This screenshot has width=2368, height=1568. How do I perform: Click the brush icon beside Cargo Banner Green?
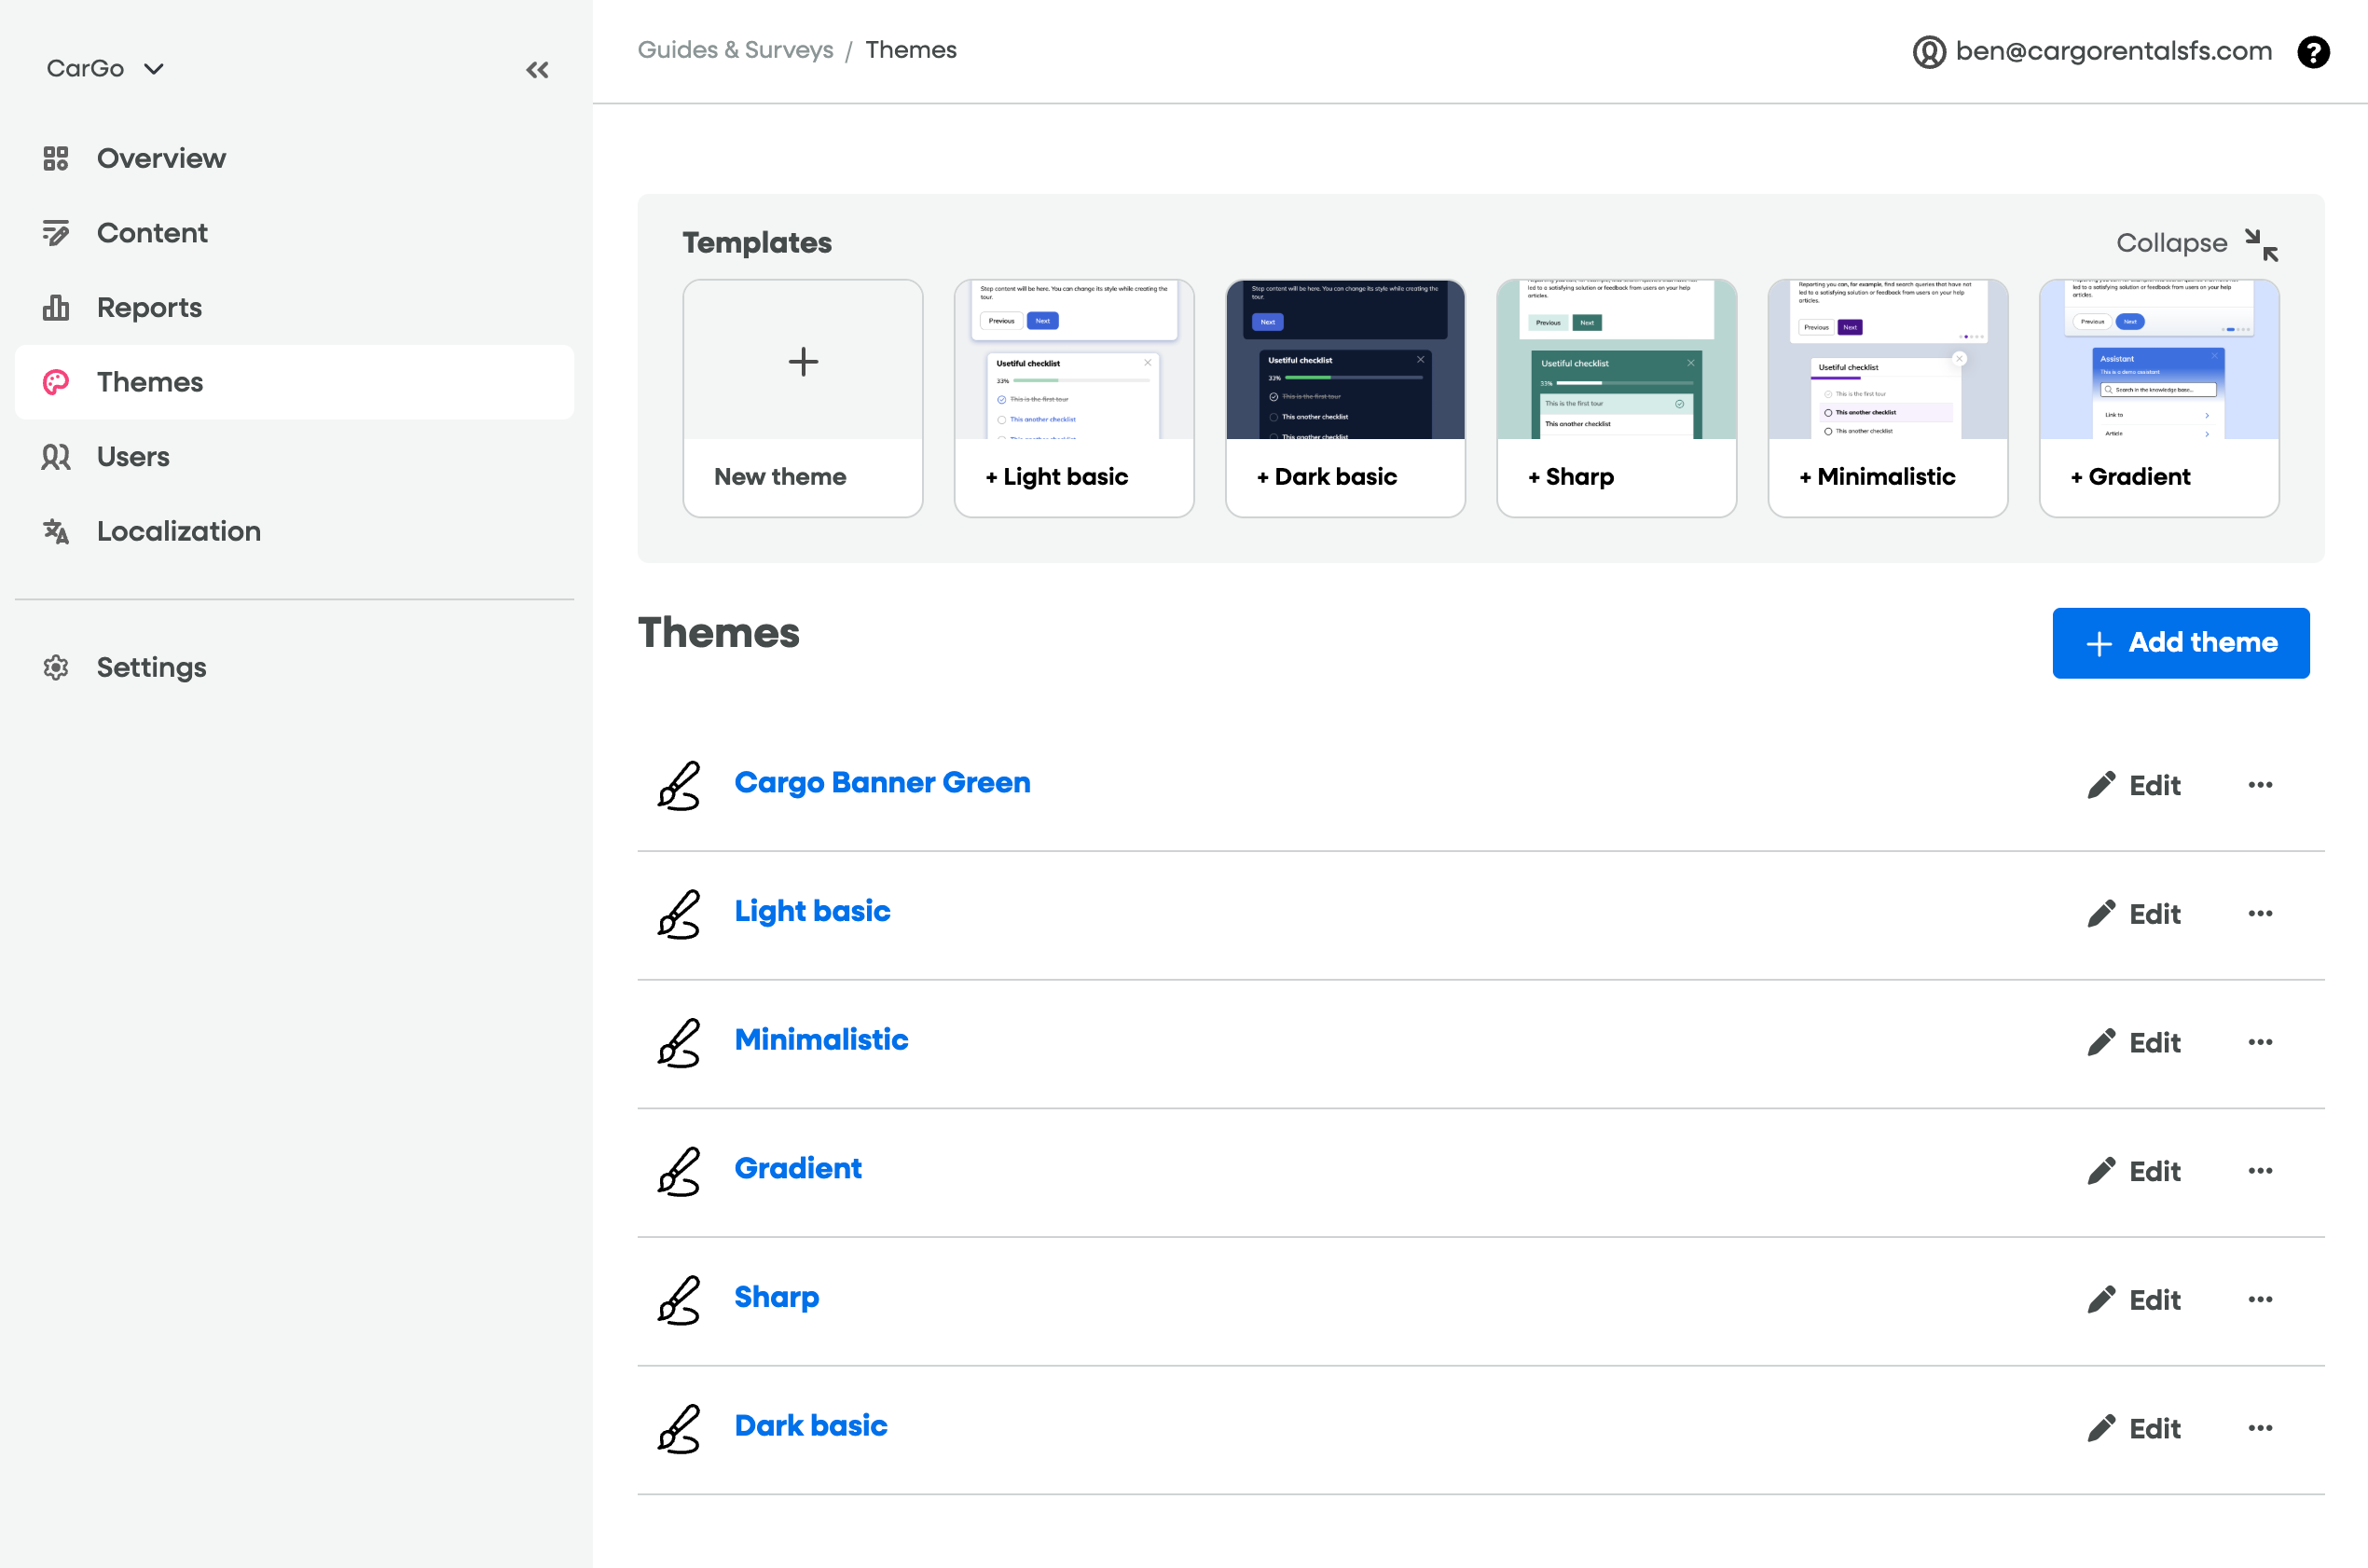(x=679, y=785)
